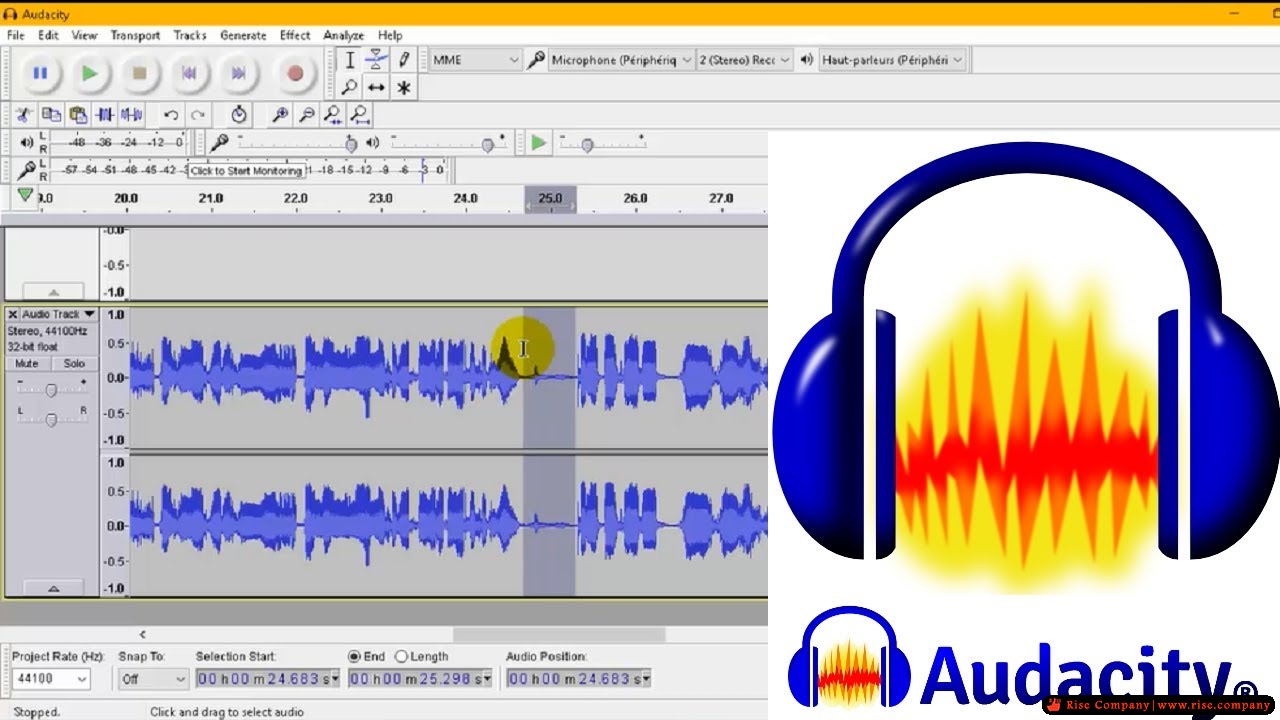The height and width of the screenshot is (720, 1280).
Task: Click the Pause transport button
Action: pyautogui.click(x=40, y=73)
